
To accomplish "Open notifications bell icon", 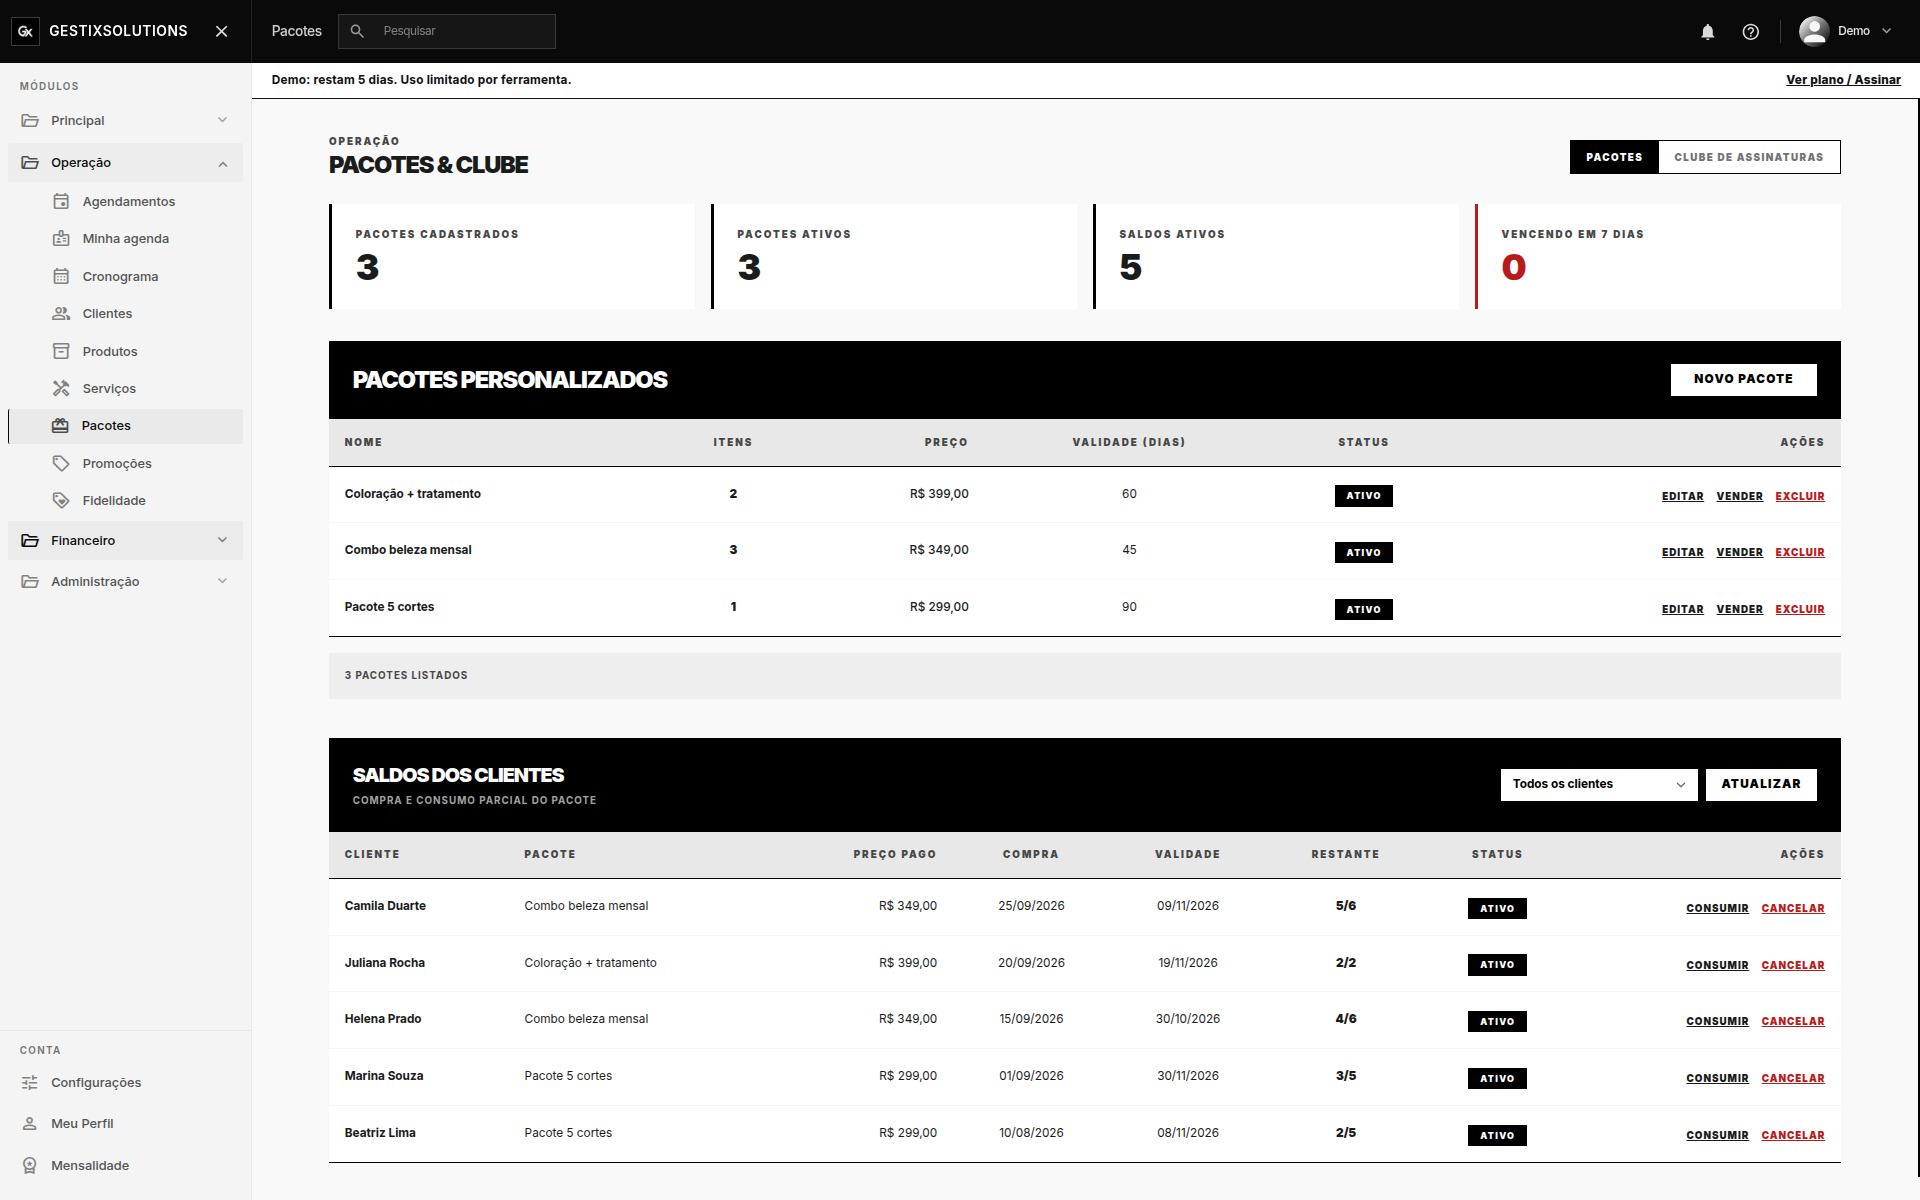I will (1708, 32).
